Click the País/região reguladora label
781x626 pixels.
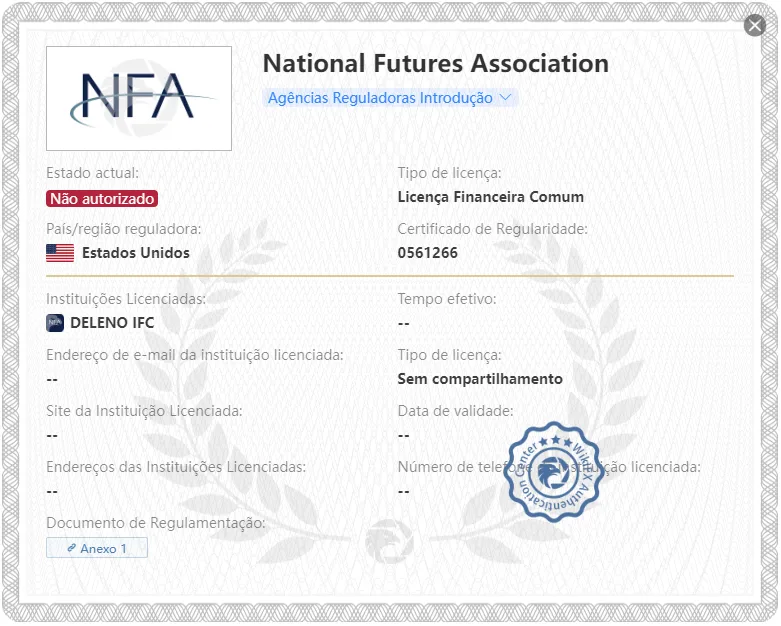(x=124, y=229)
